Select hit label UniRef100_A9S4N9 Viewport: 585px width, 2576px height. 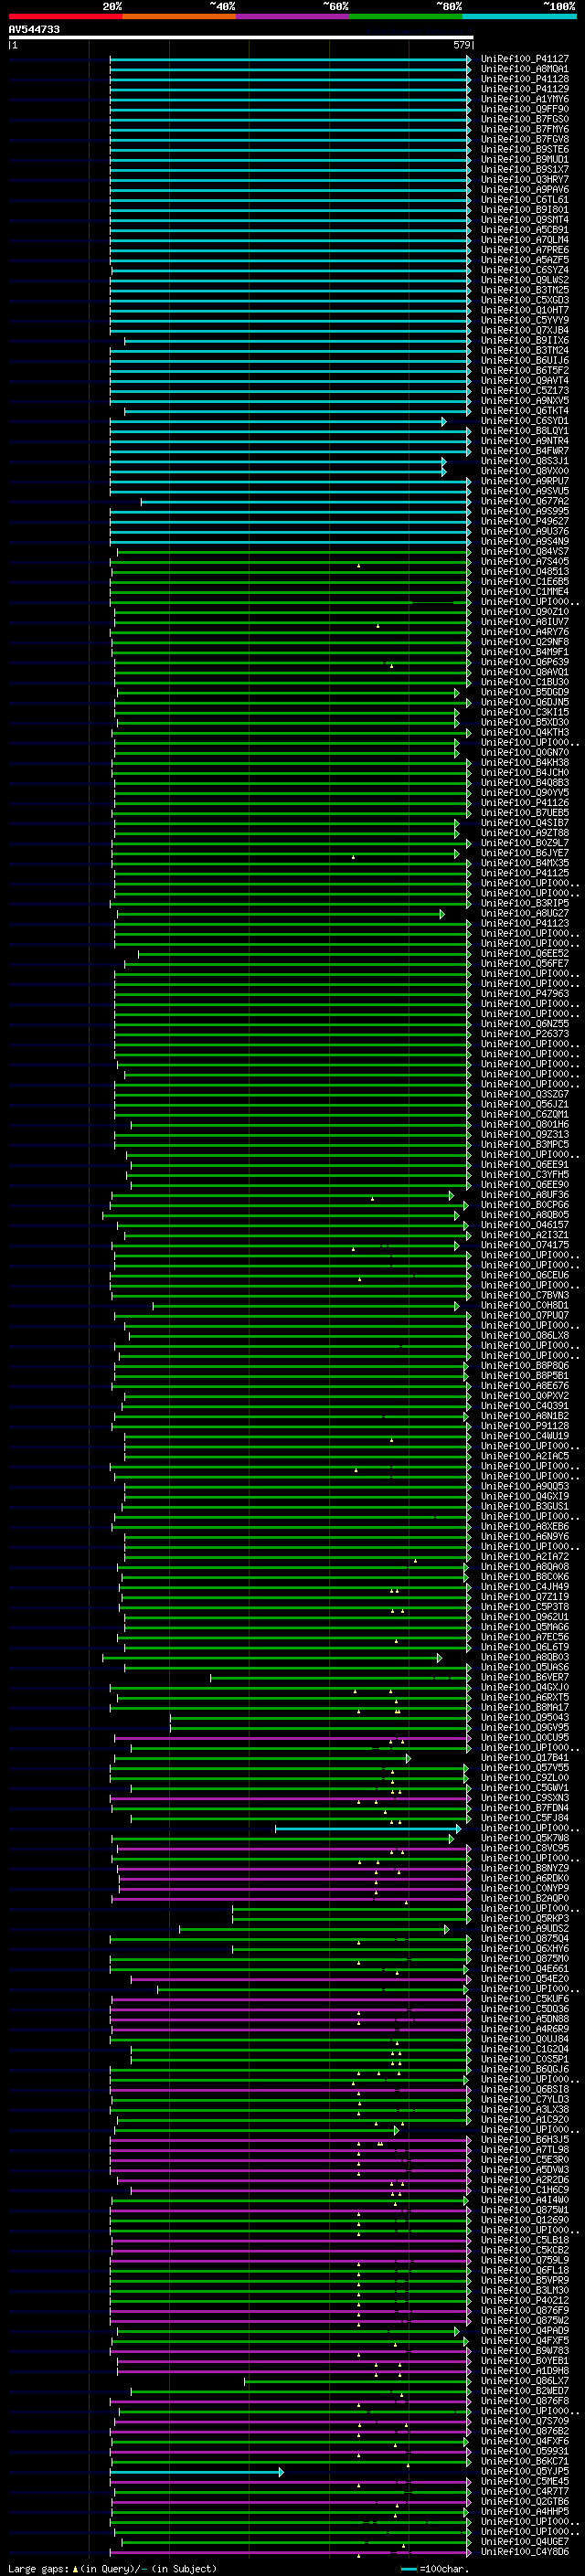coord(525,541)
